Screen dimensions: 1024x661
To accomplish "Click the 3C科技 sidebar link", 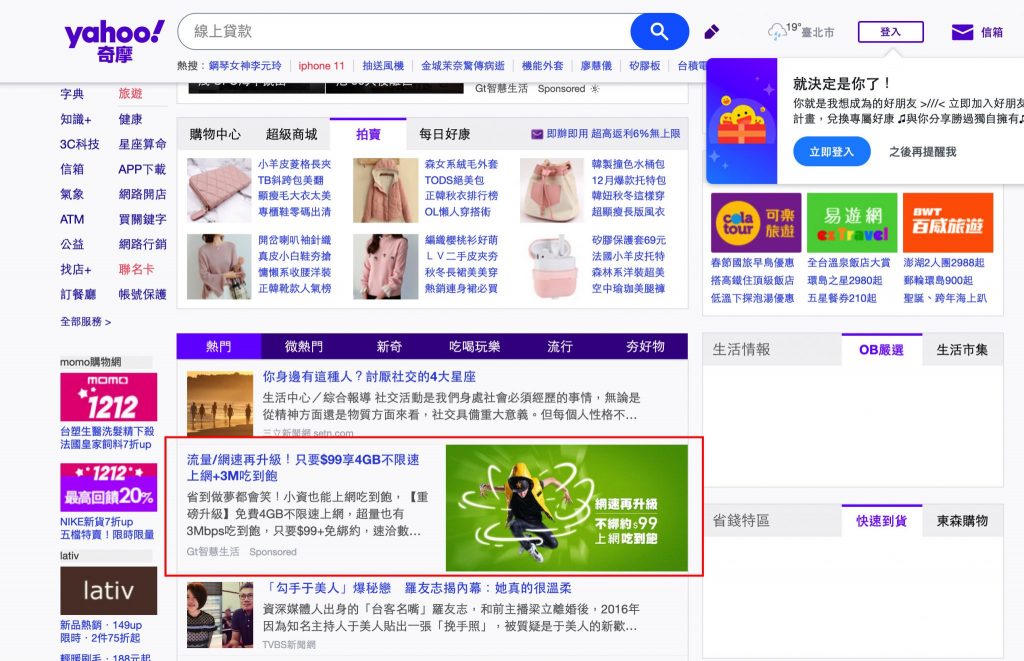I will (x=80, y=144).
